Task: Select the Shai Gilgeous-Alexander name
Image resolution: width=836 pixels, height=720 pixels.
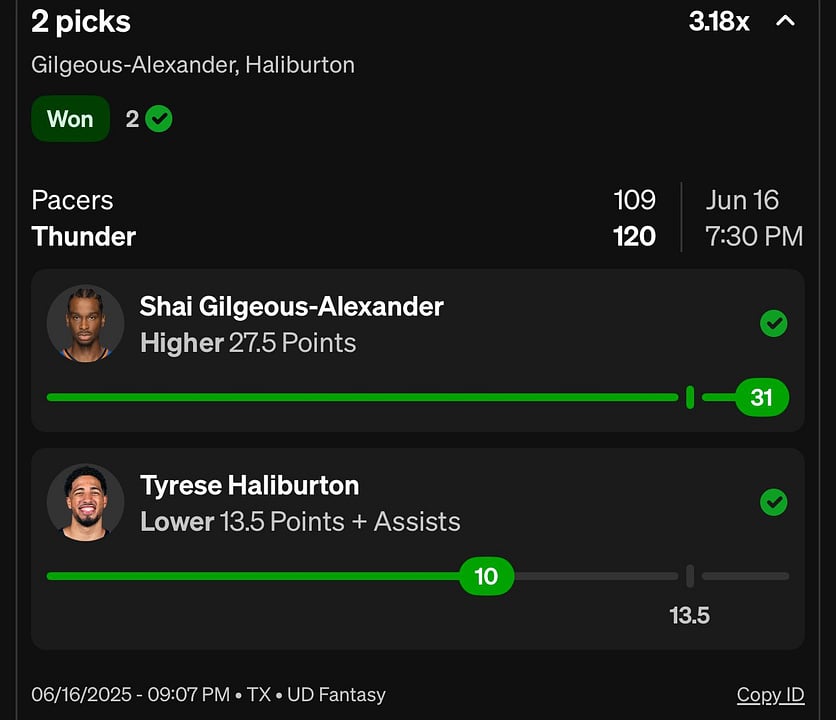Action: [292, 307]
